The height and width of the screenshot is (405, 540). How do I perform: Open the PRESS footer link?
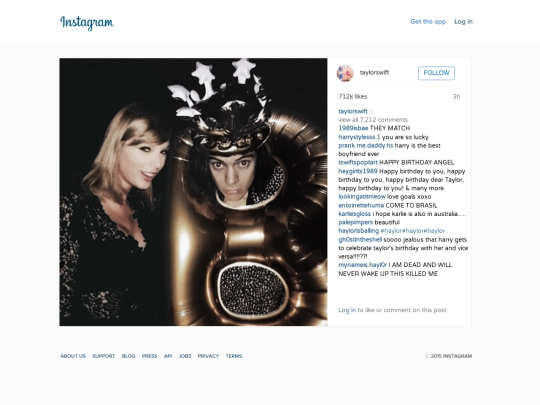click(x=149, y=356)
